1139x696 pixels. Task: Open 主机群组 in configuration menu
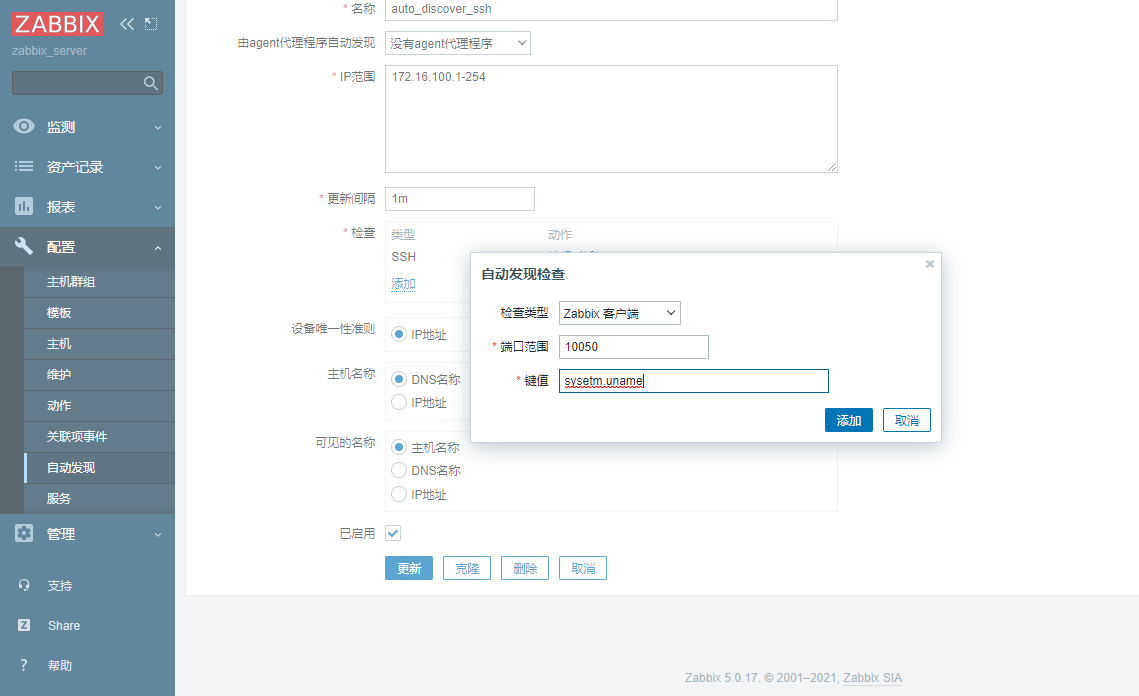[x=71, y=282]
